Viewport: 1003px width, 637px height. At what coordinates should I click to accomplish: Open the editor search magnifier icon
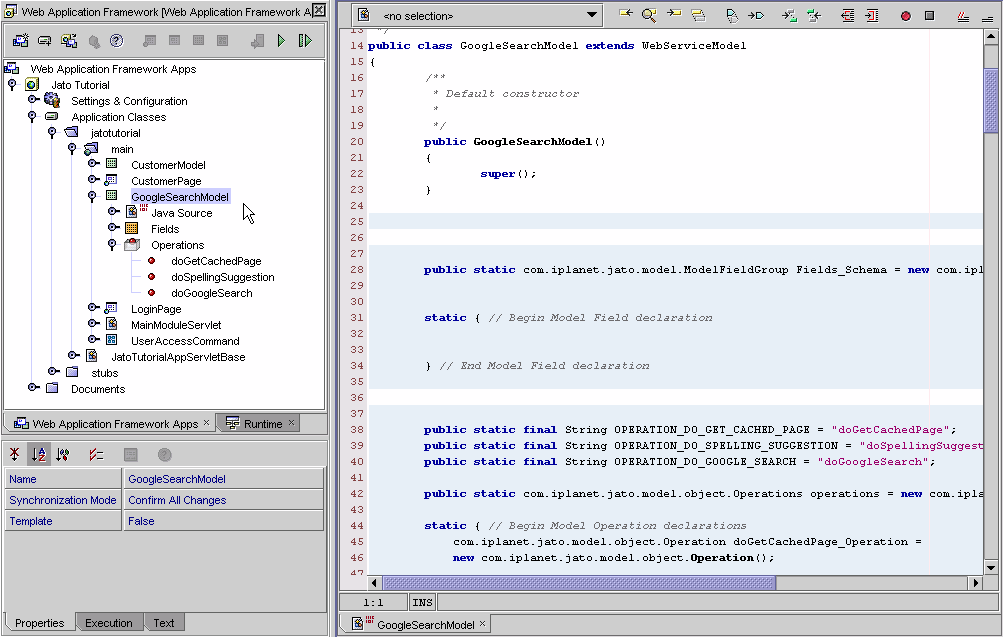[x=648, y=15]
